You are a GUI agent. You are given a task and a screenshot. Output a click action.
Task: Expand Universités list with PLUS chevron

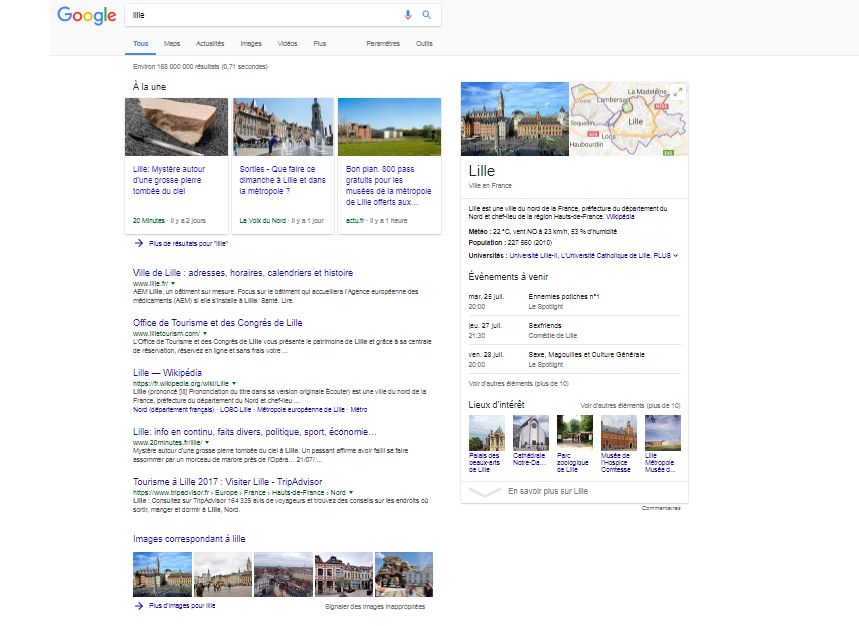666,256
